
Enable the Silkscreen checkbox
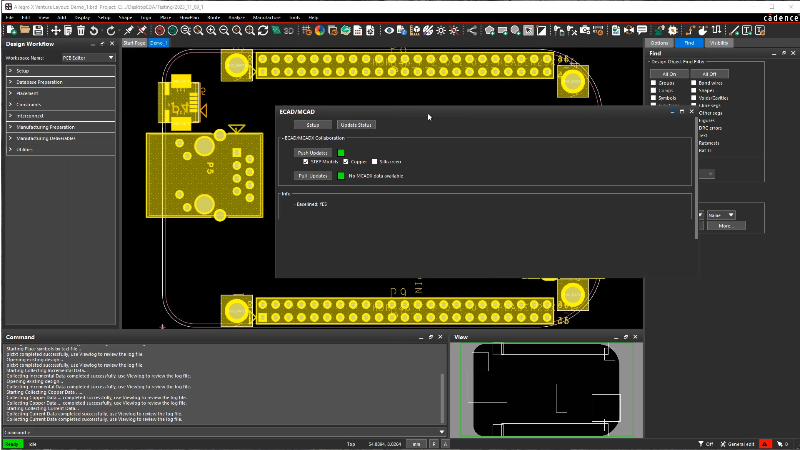point(373,161)
